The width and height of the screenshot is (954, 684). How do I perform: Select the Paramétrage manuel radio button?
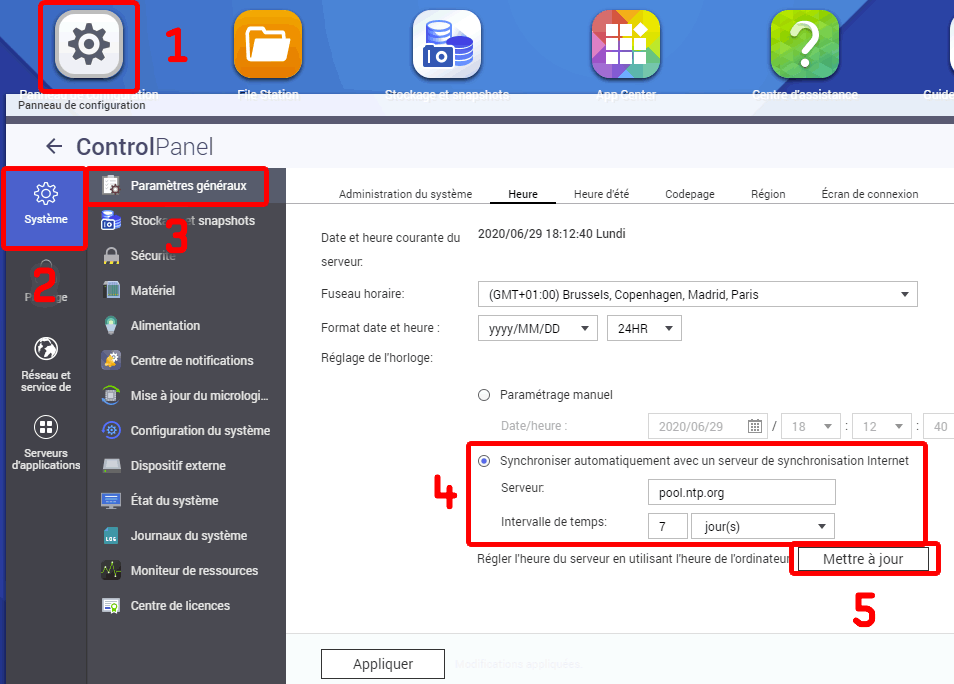click(484, 395)
